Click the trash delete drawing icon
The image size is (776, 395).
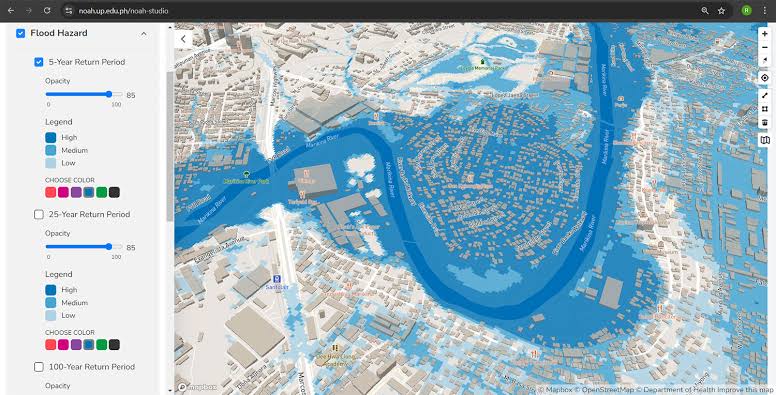click(765, 122)
